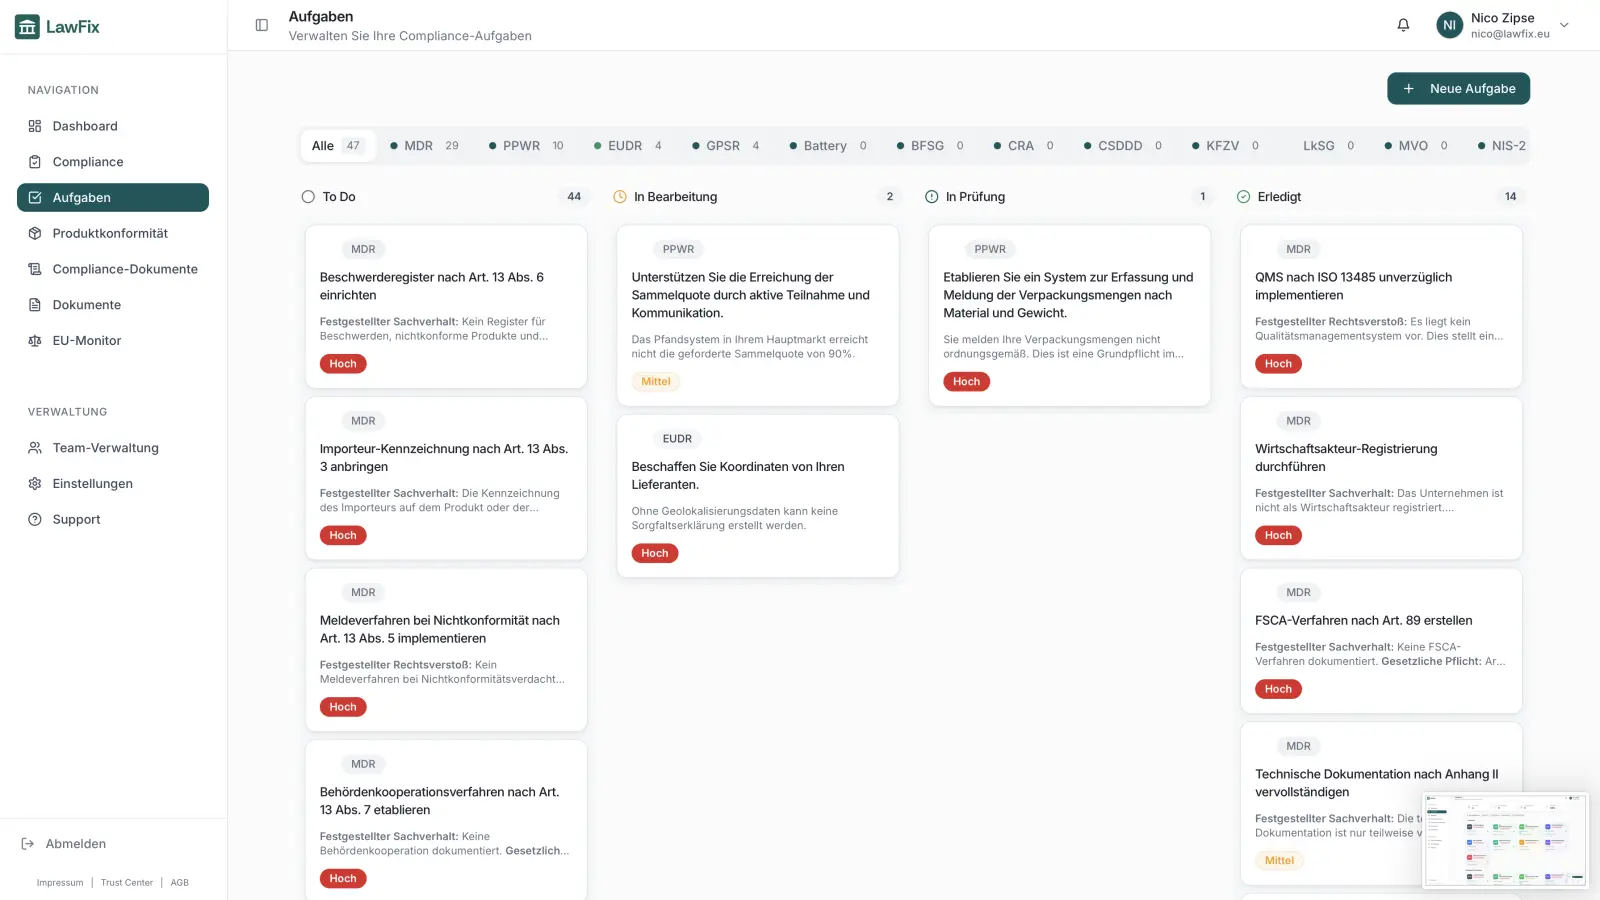The height and width of the screenshot is (900, 1600).
Task: Create a Neue Aufgabe
Action: tap(1458, 89)
